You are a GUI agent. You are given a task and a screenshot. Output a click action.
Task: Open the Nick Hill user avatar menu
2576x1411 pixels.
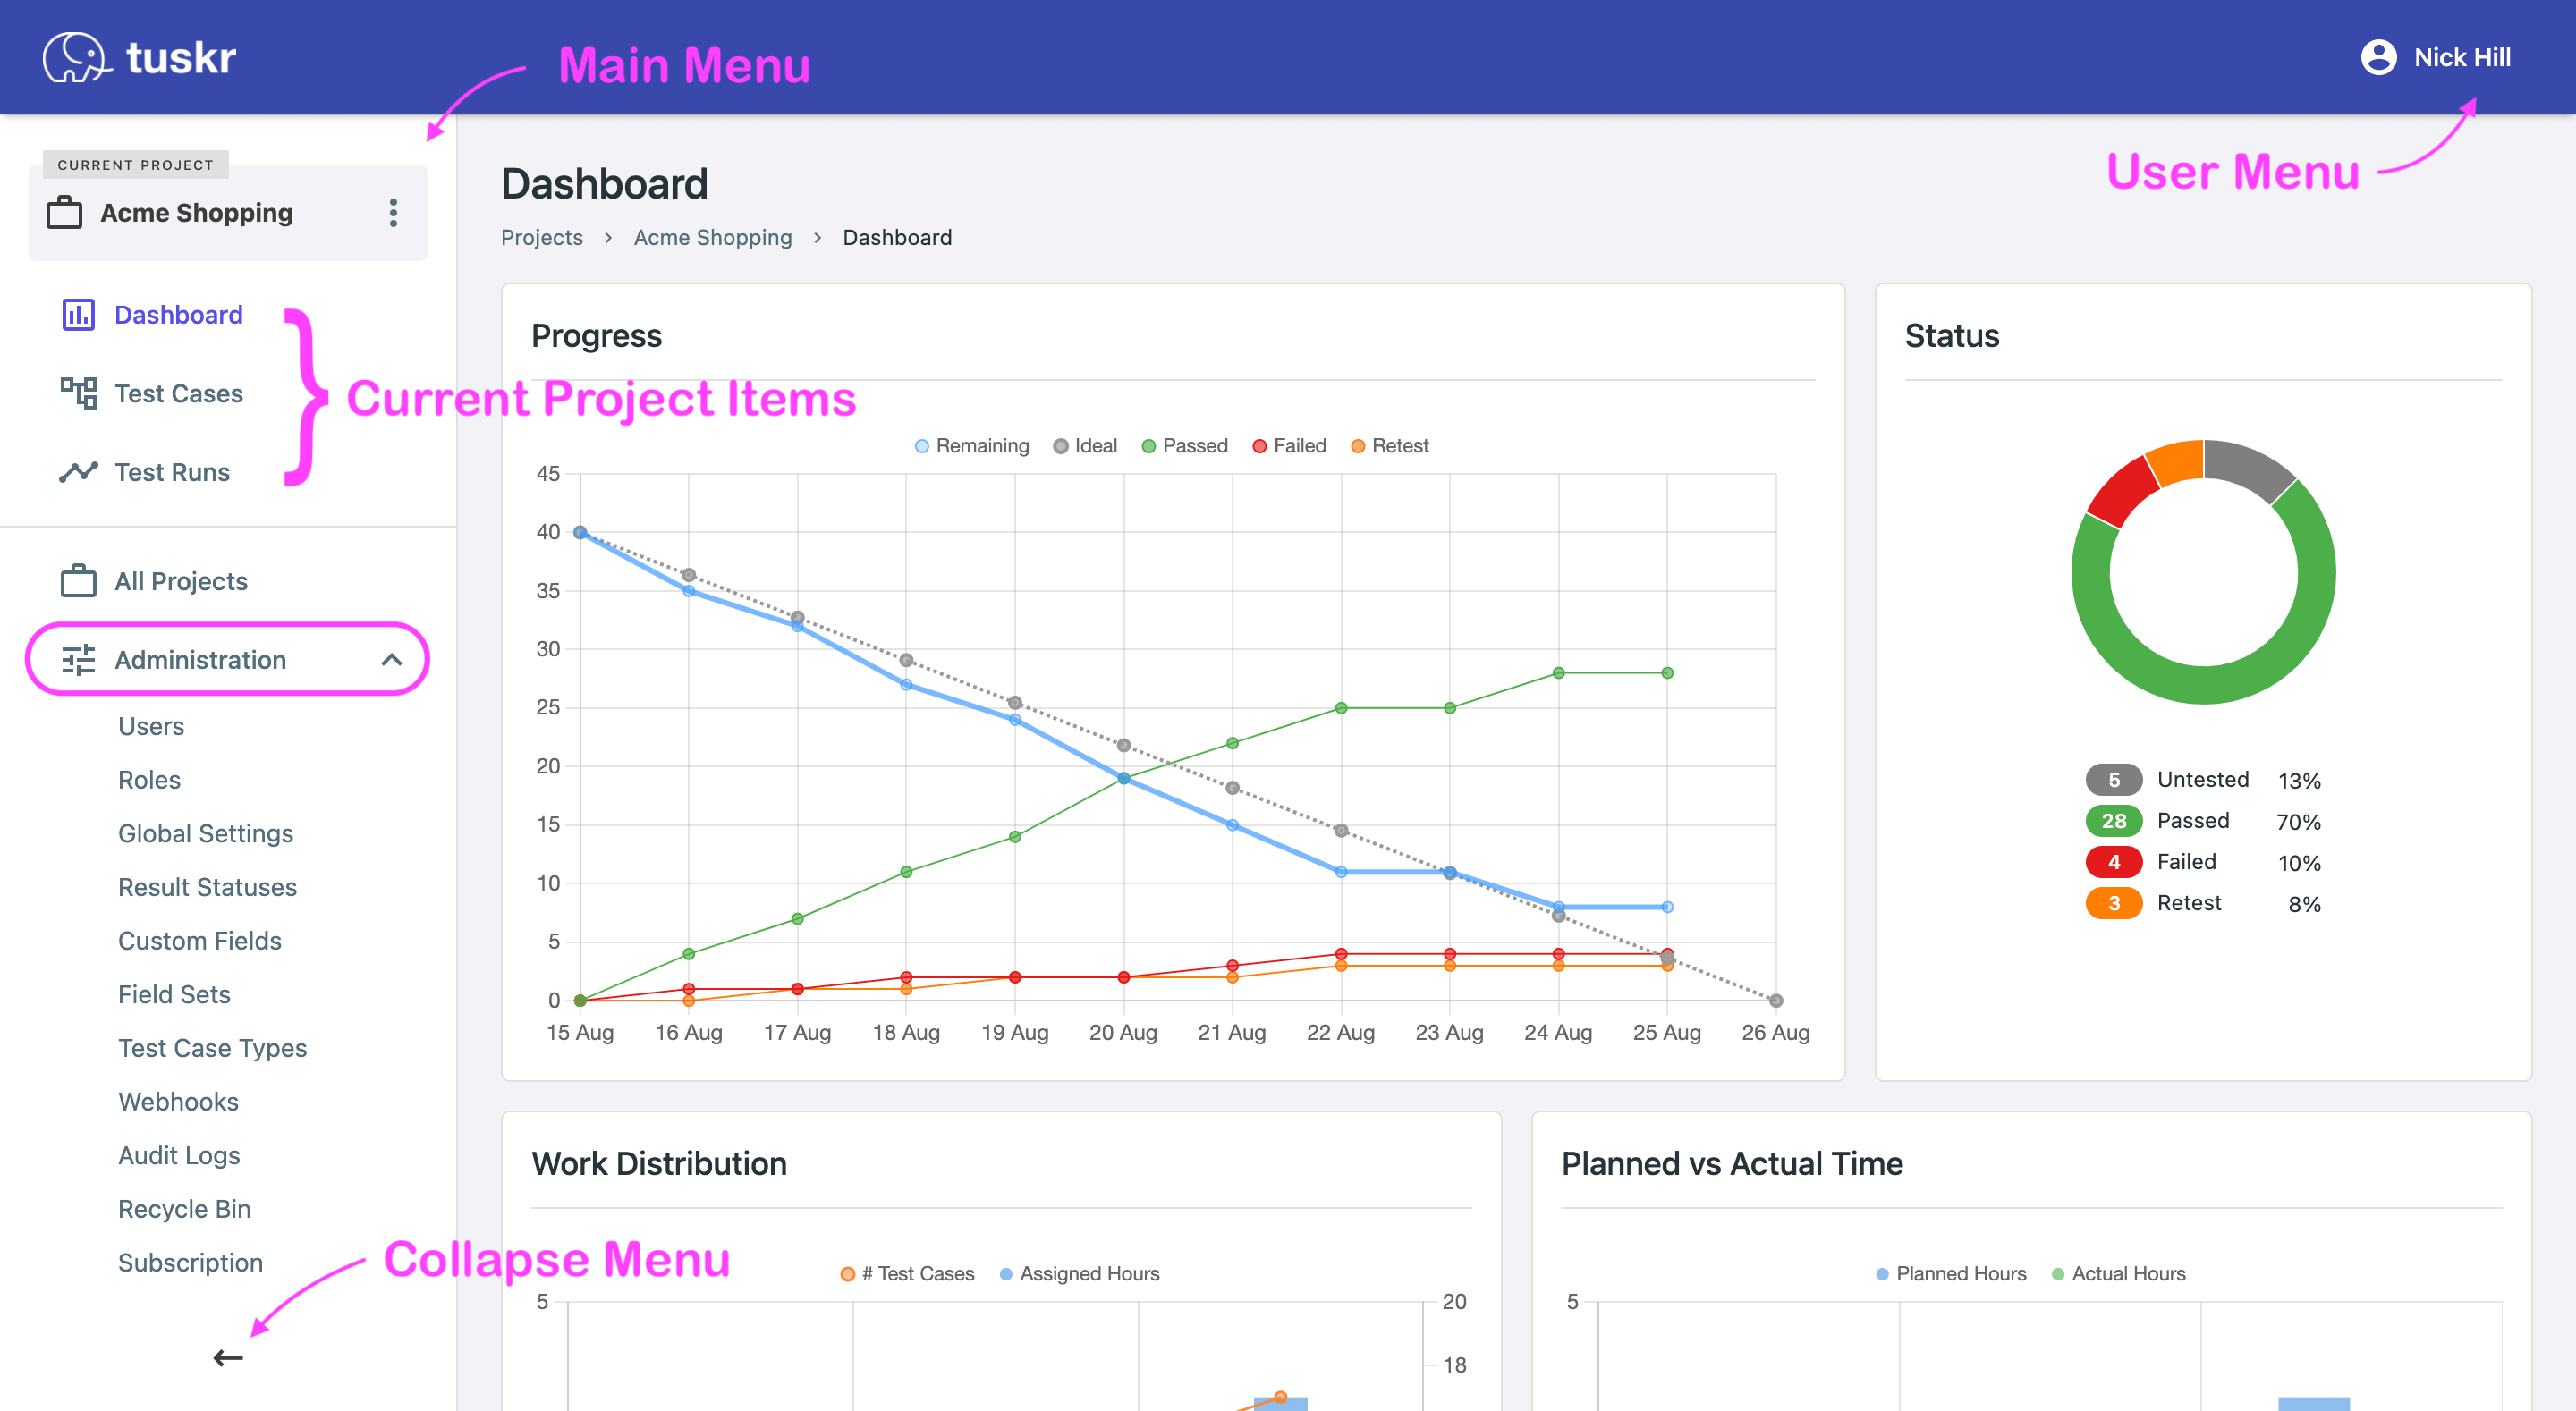tap(2378, 57)
